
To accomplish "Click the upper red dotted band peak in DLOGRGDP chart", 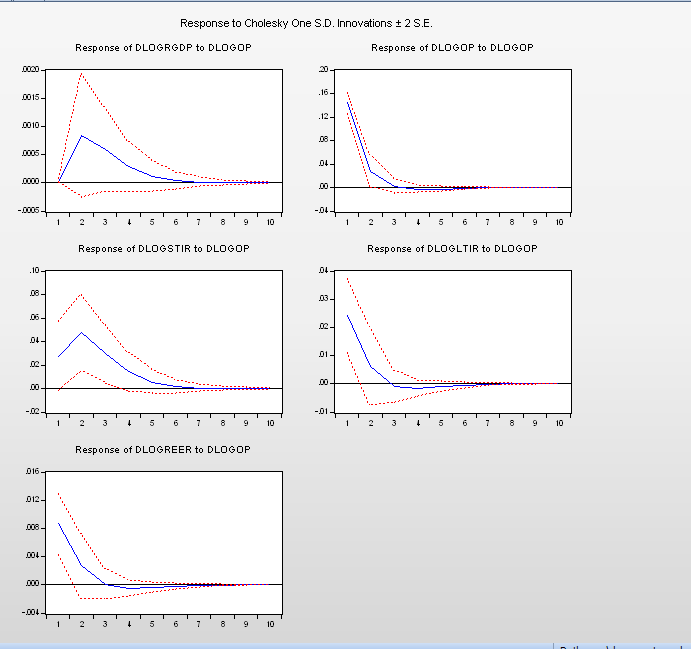I will click(x=82, y=73).
